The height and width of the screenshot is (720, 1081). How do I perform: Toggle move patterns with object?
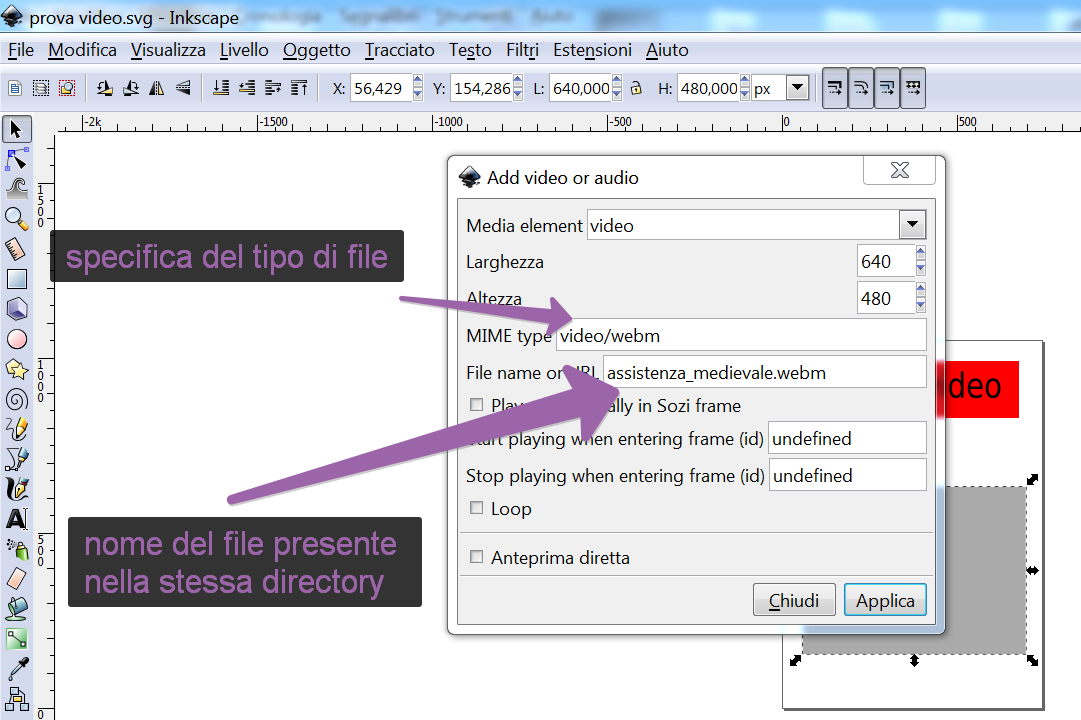click(x=913, y=88)
